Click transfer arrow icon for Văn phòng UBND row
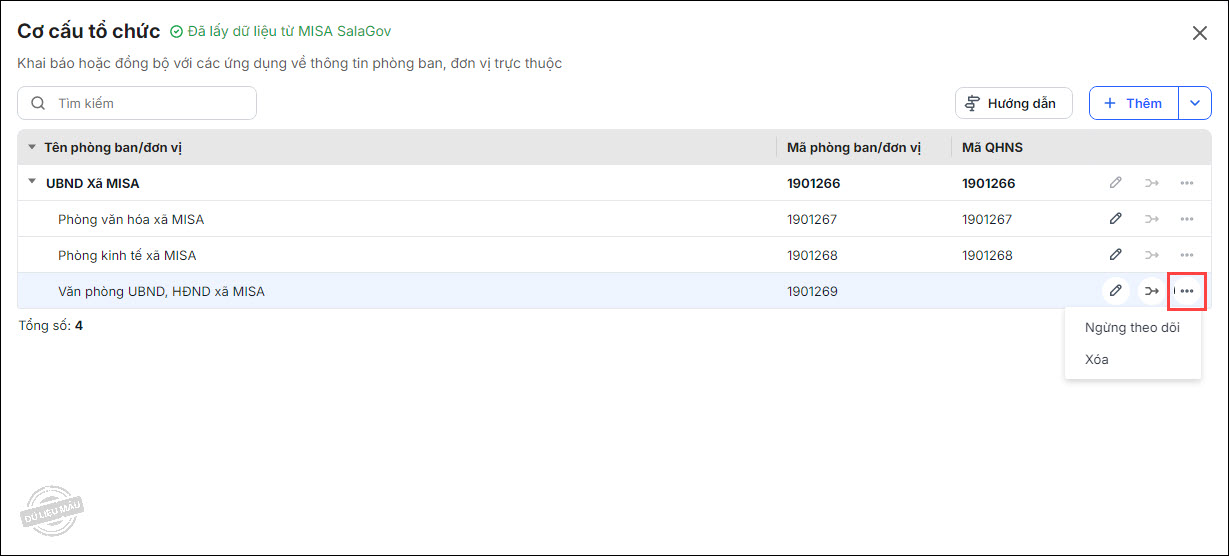1229x556 pixels. point(1152,291)
